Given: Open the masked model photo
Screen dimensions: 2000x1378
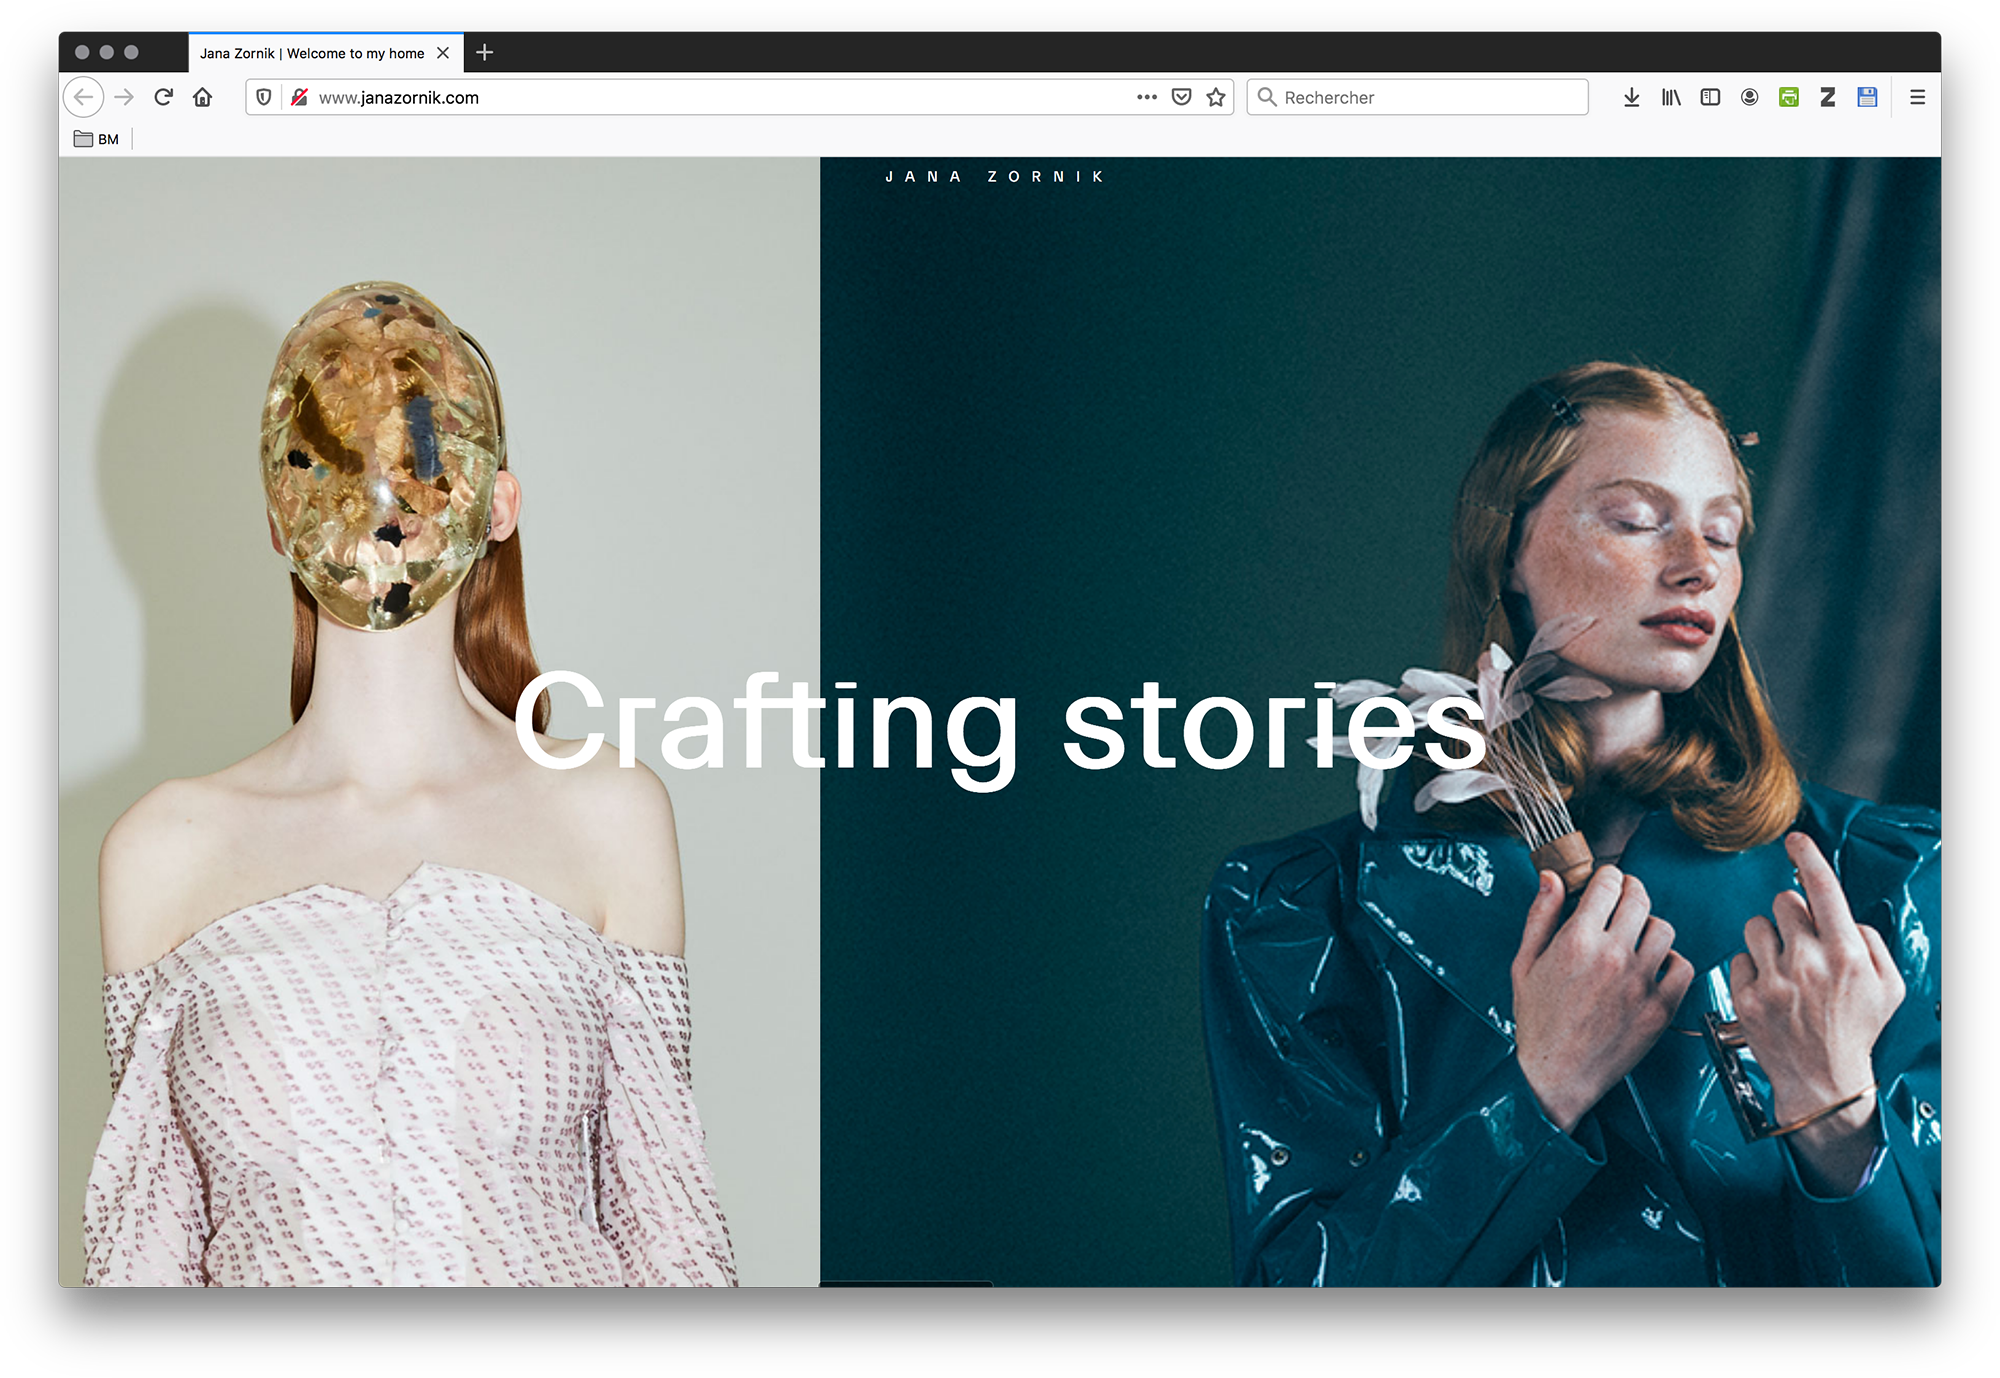Looking at the screenshot, I should point(439,721).
